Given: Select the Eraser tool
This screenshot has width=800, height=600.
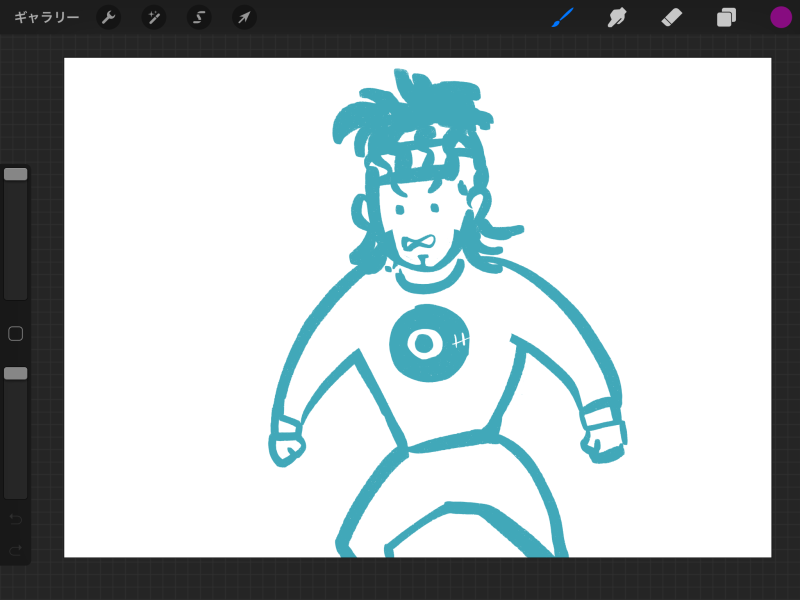Looking at the screenshot, I should click(x=671, y=17).
